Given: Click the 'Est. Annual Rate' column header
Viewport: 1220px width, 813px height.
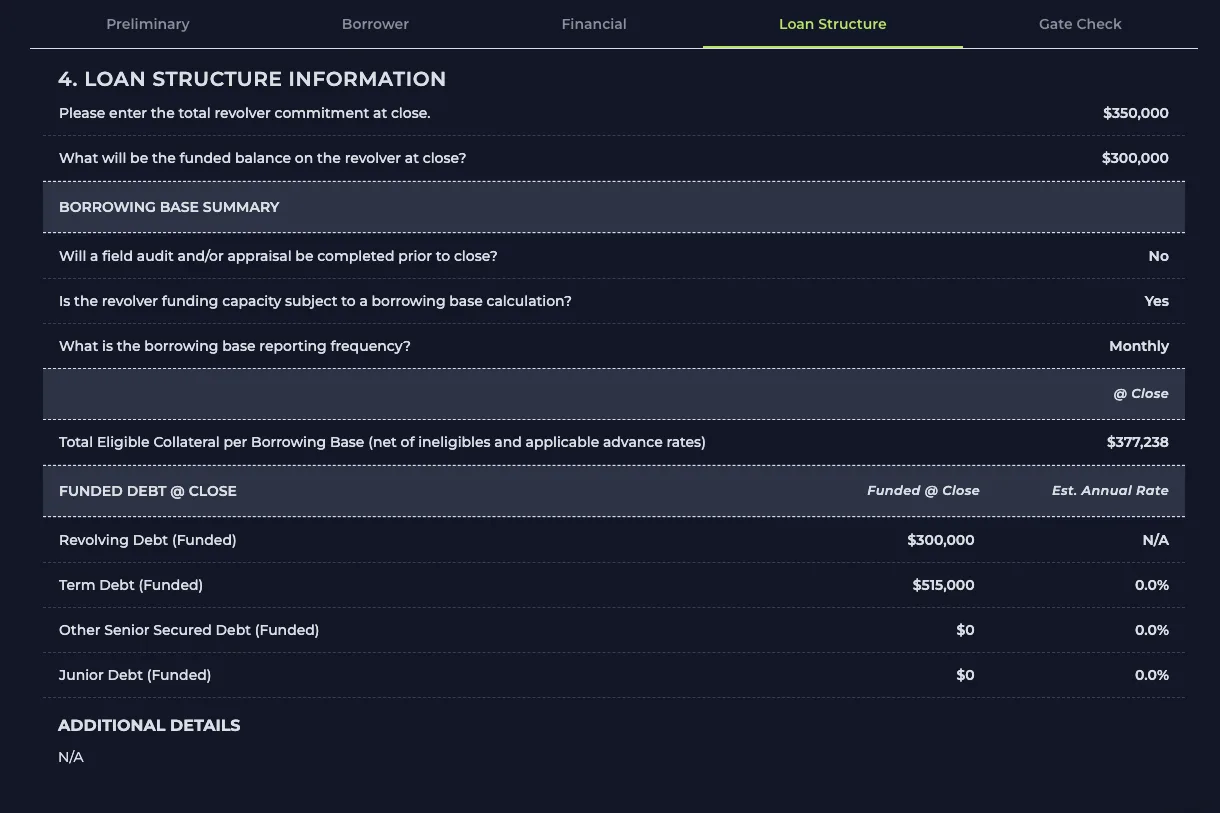Looking at the screenshot, I should (x=1110, y=491).
